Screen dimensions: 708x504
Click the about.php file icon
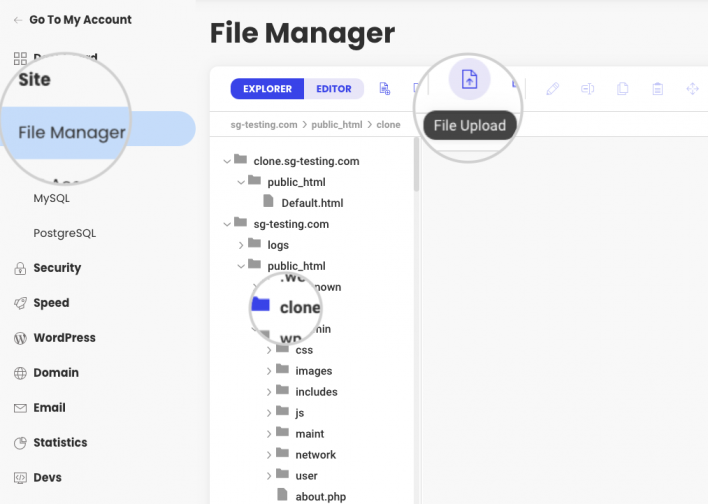click(282, 494)
